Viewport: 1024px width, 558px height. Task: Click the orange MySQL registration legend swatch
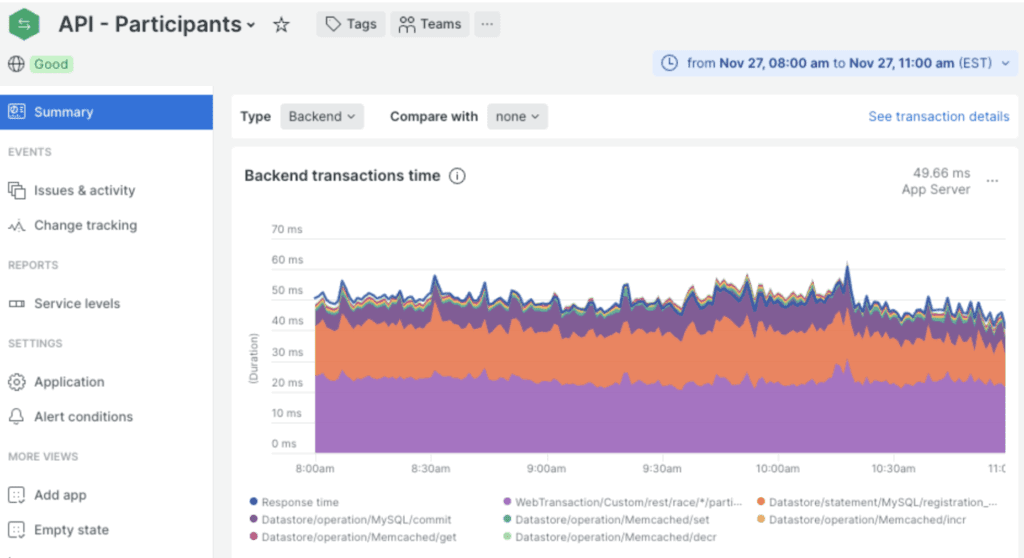tap(761, 502)
